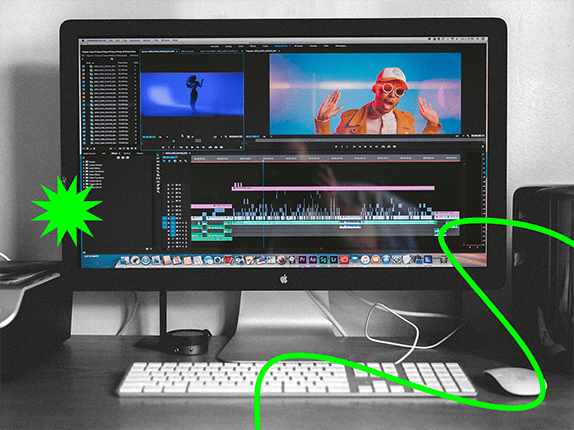The height and width of the screenshot is (430, 574).
Task: Toggle the V1 track output eye
Action: (x=180, y=218)
